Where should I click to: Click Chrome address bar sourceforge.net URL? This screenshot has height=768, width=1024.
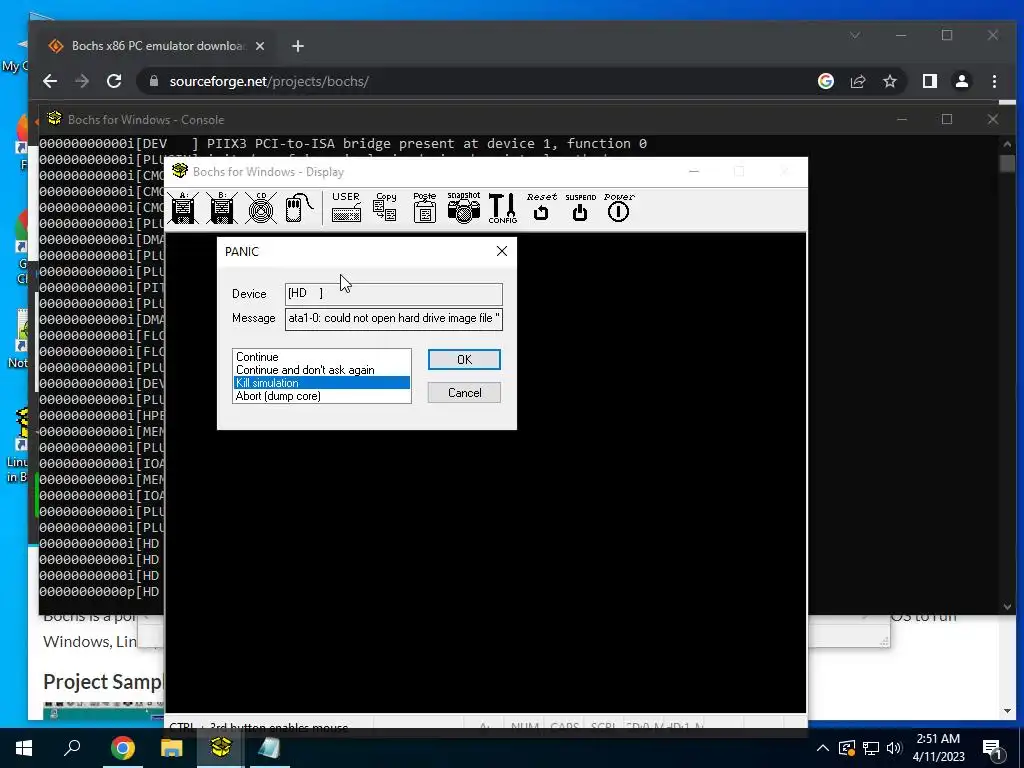269,82
